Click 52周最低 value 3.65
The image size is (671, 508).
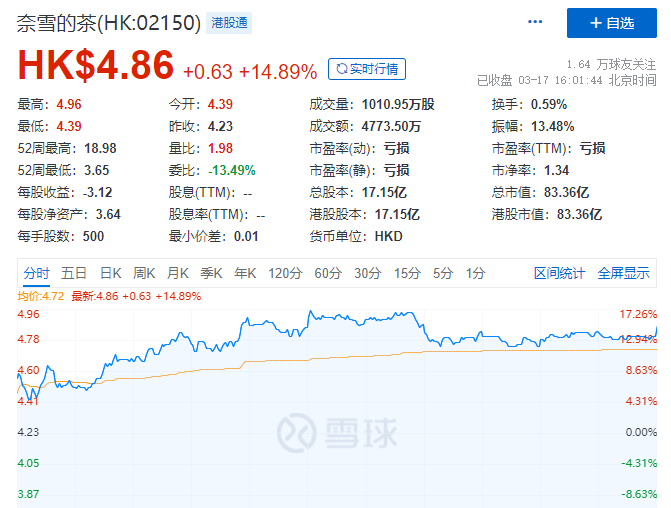(96, 170)
